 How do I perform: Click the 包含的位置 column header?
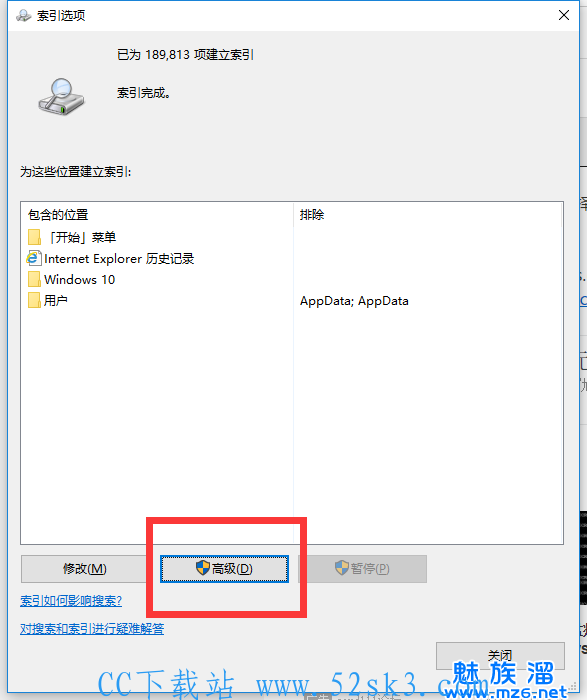pyautogui.click(x=58, y=215)
